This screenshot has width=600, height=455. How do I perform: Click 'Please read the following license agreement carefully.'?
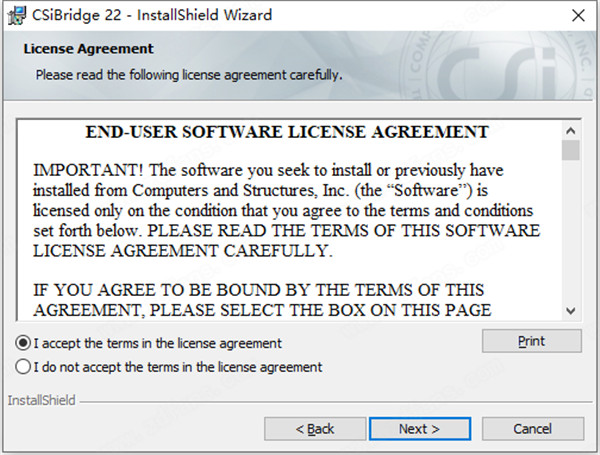(x=189, y=75)
